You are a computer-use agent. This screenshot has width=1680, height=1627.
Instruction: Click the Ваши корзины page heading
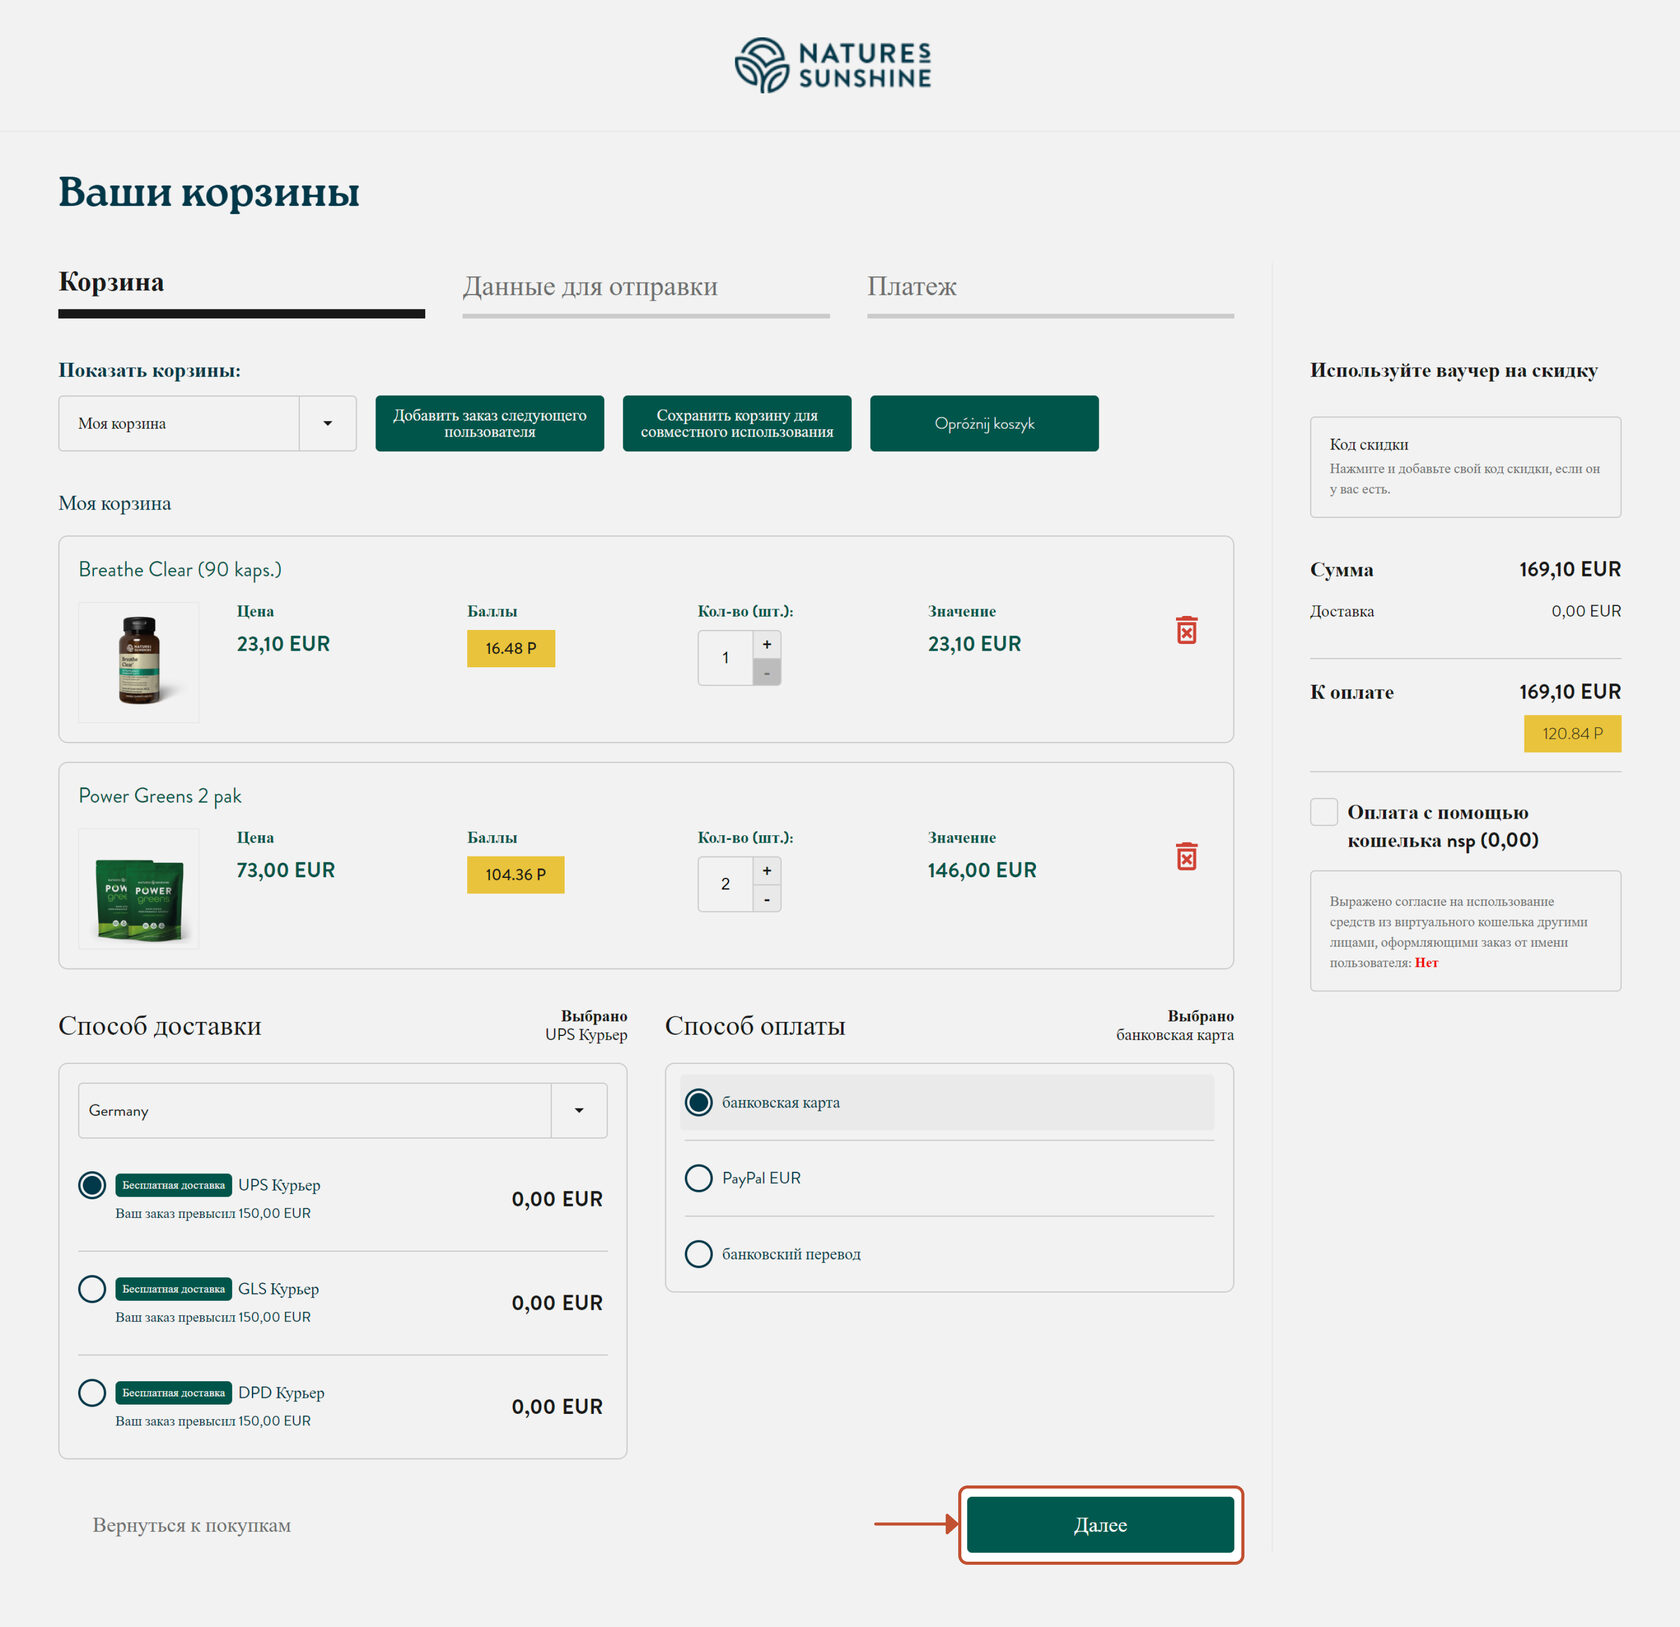coord(209,192)
